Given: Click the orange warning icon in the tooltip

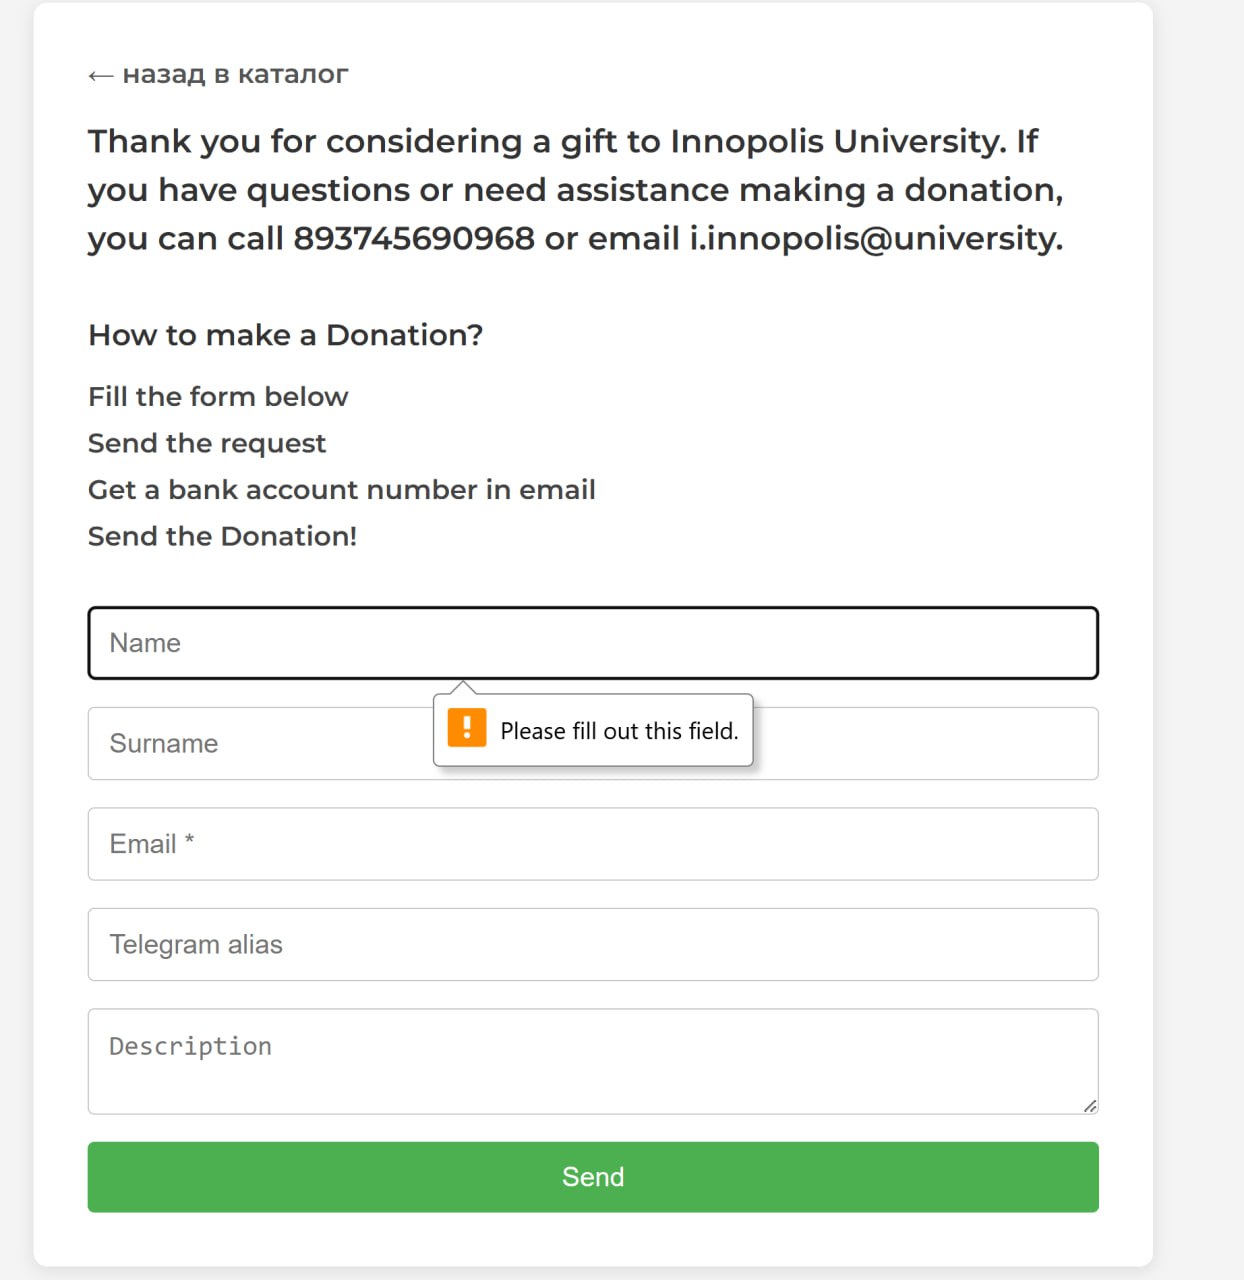Looking at the screenshot, I should click(x=468, y=729).
